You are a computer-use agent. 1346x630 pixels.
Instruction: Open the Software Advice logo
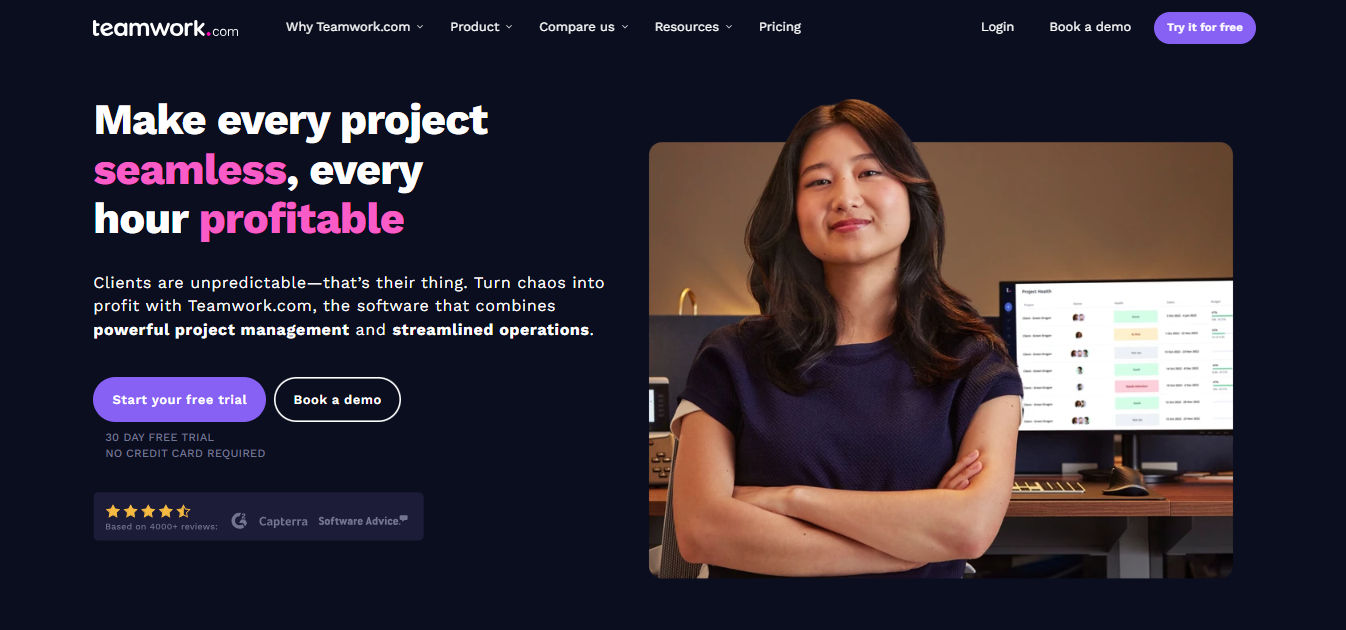pos(363,520)
